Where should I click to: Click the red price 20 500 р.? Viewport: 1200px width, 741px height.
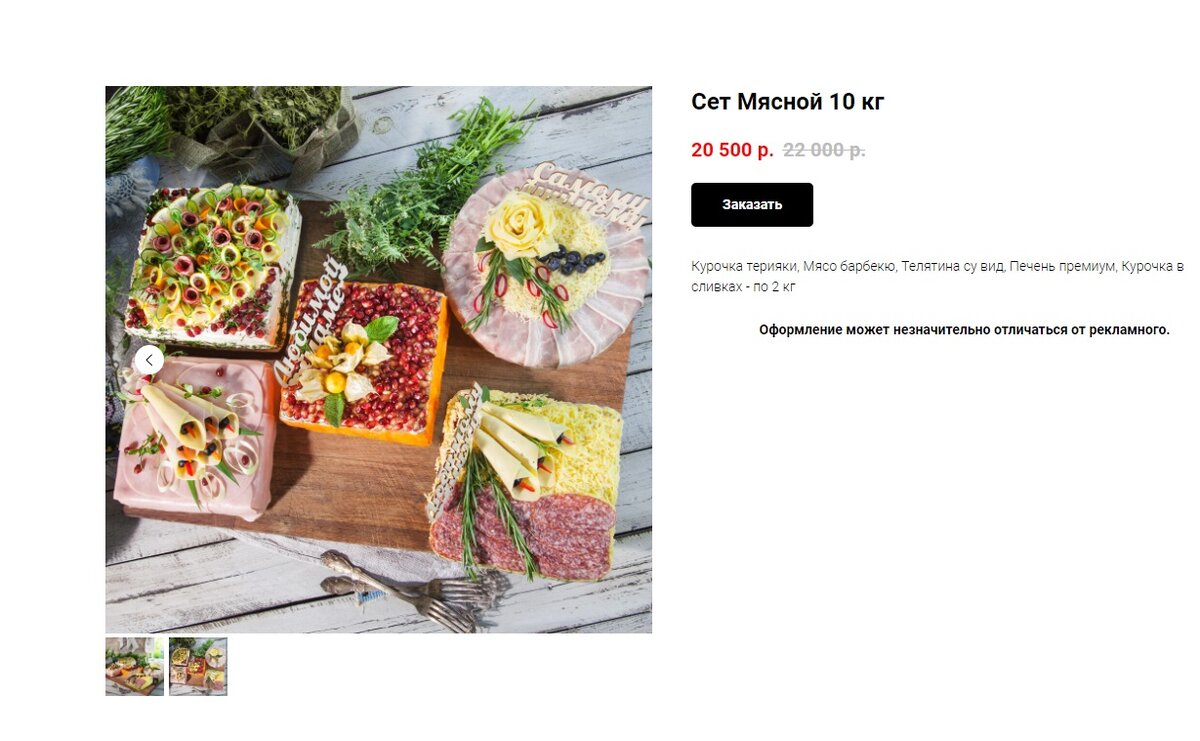pos(732,150)
